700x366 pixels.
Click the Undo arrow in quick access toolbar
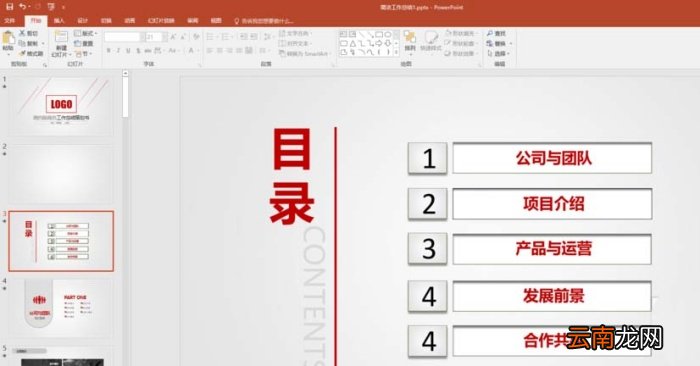(22, 7)
